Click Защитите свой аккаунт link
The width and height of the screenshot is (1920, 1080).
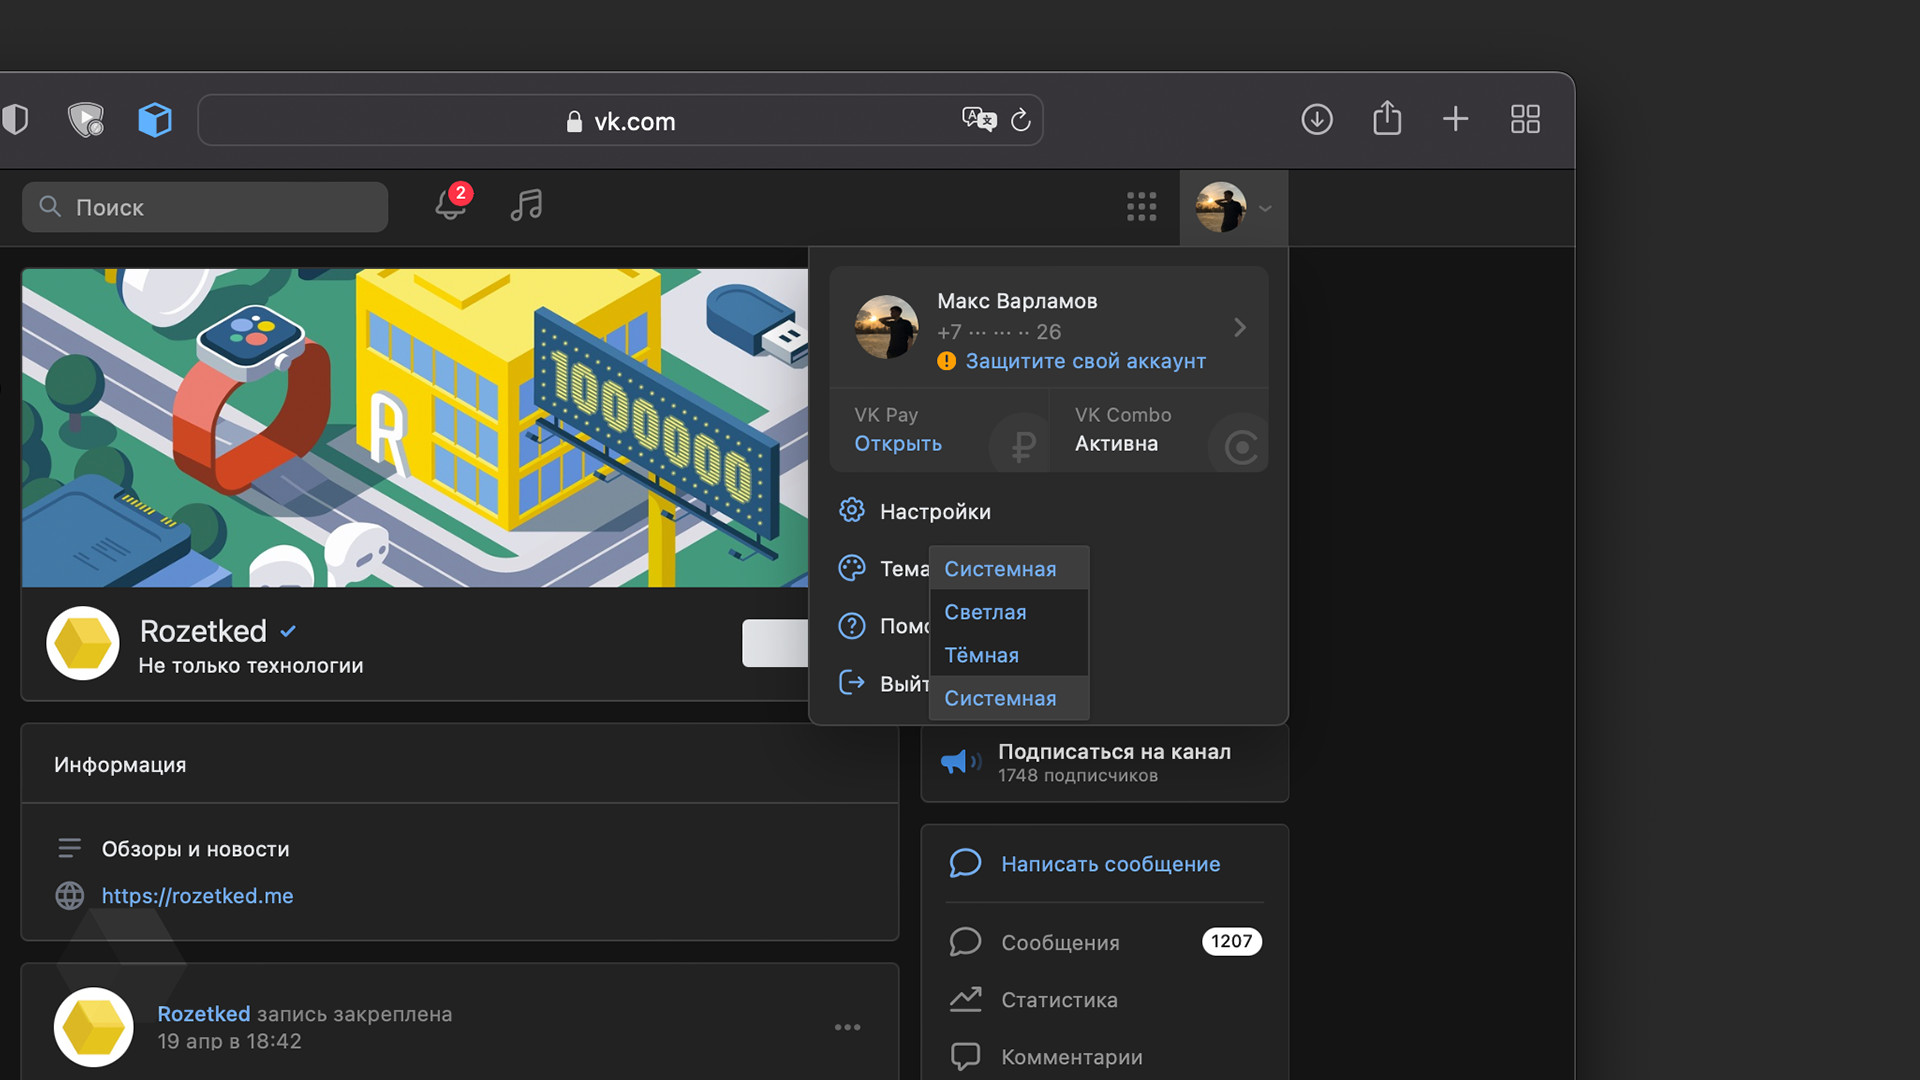[1086, 361]
